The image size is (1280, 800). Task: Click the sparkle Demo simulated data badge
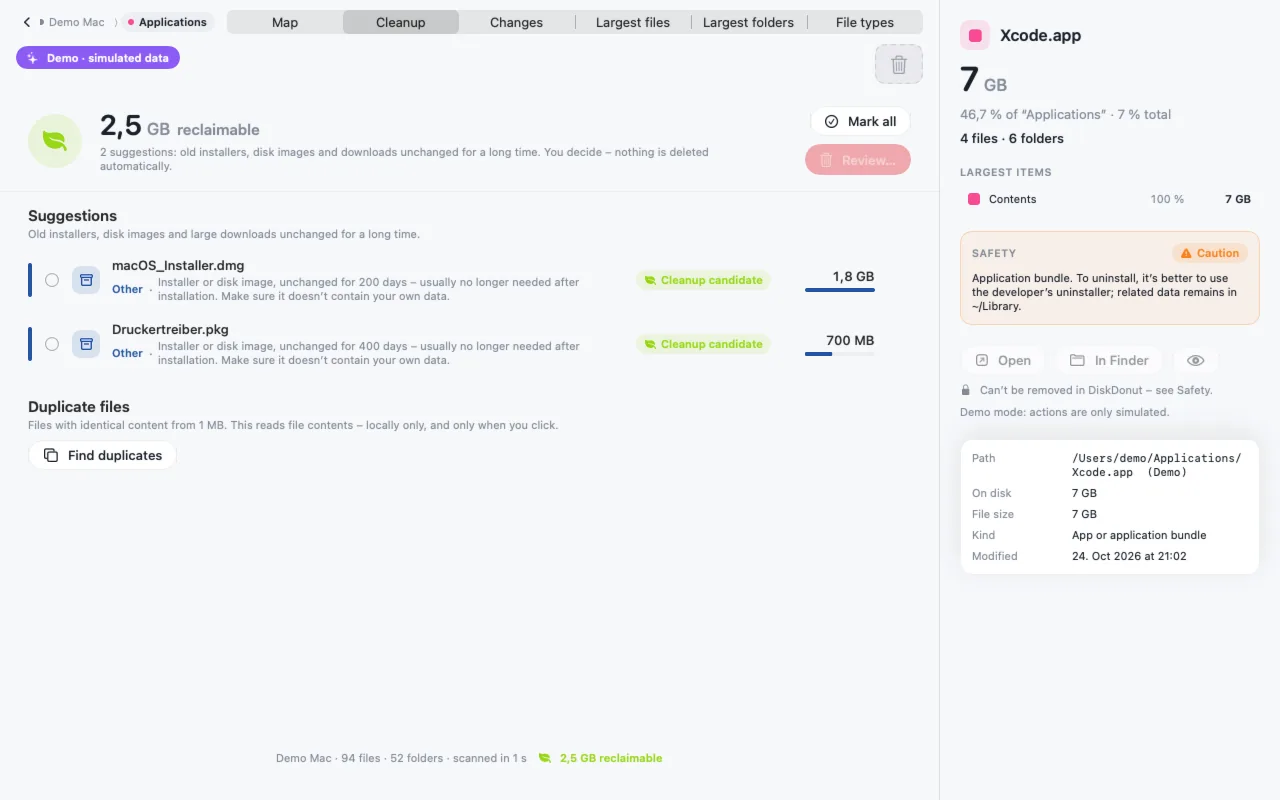(98, 58)
